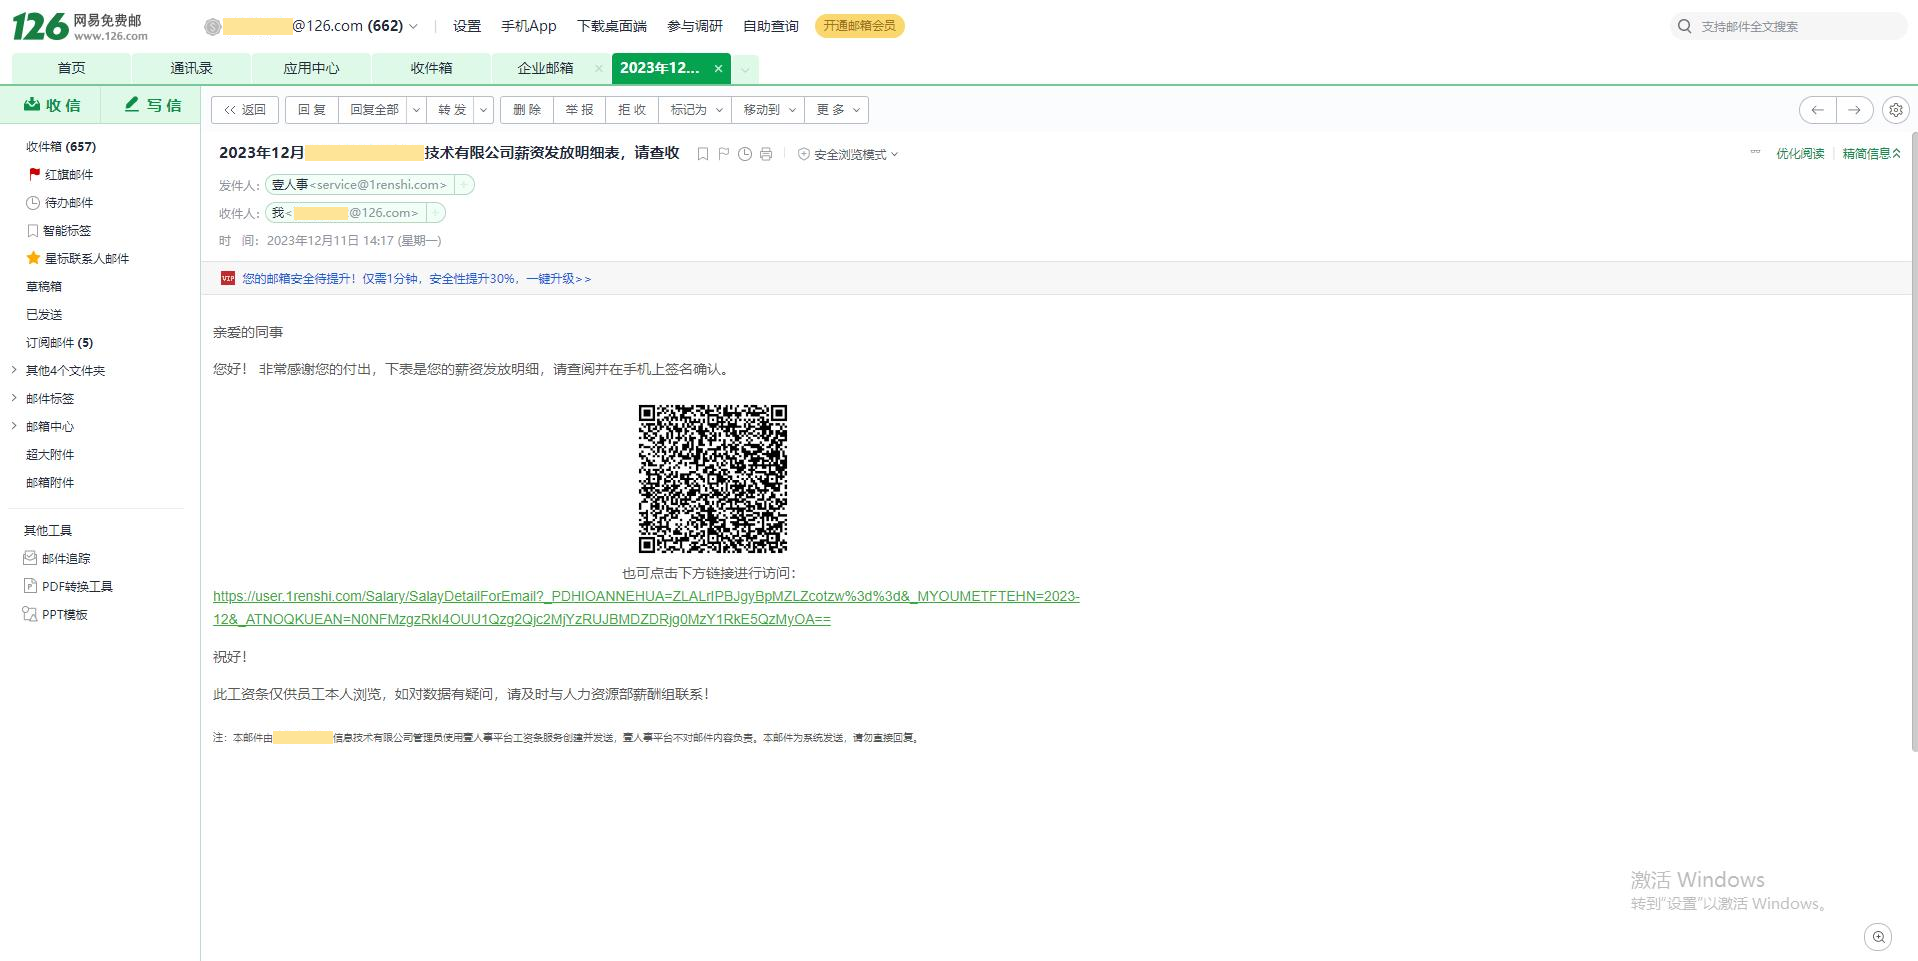Switch to the 通讯录 tab
1918x961 pixels.
click(191, 68)
